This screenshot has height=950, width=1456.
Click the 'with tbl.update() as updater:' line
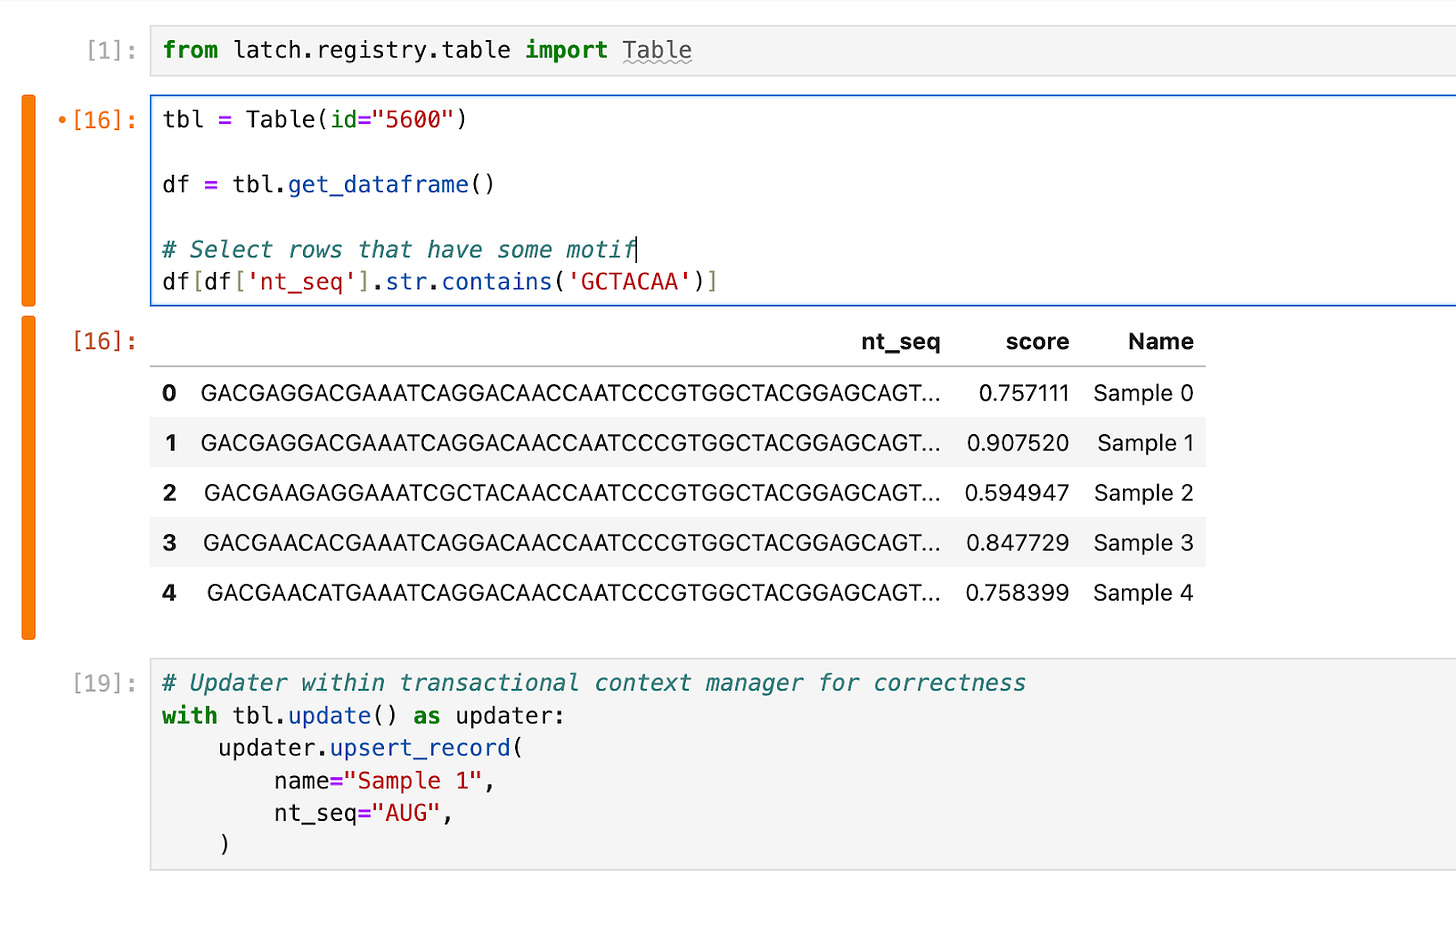(363, 716)
